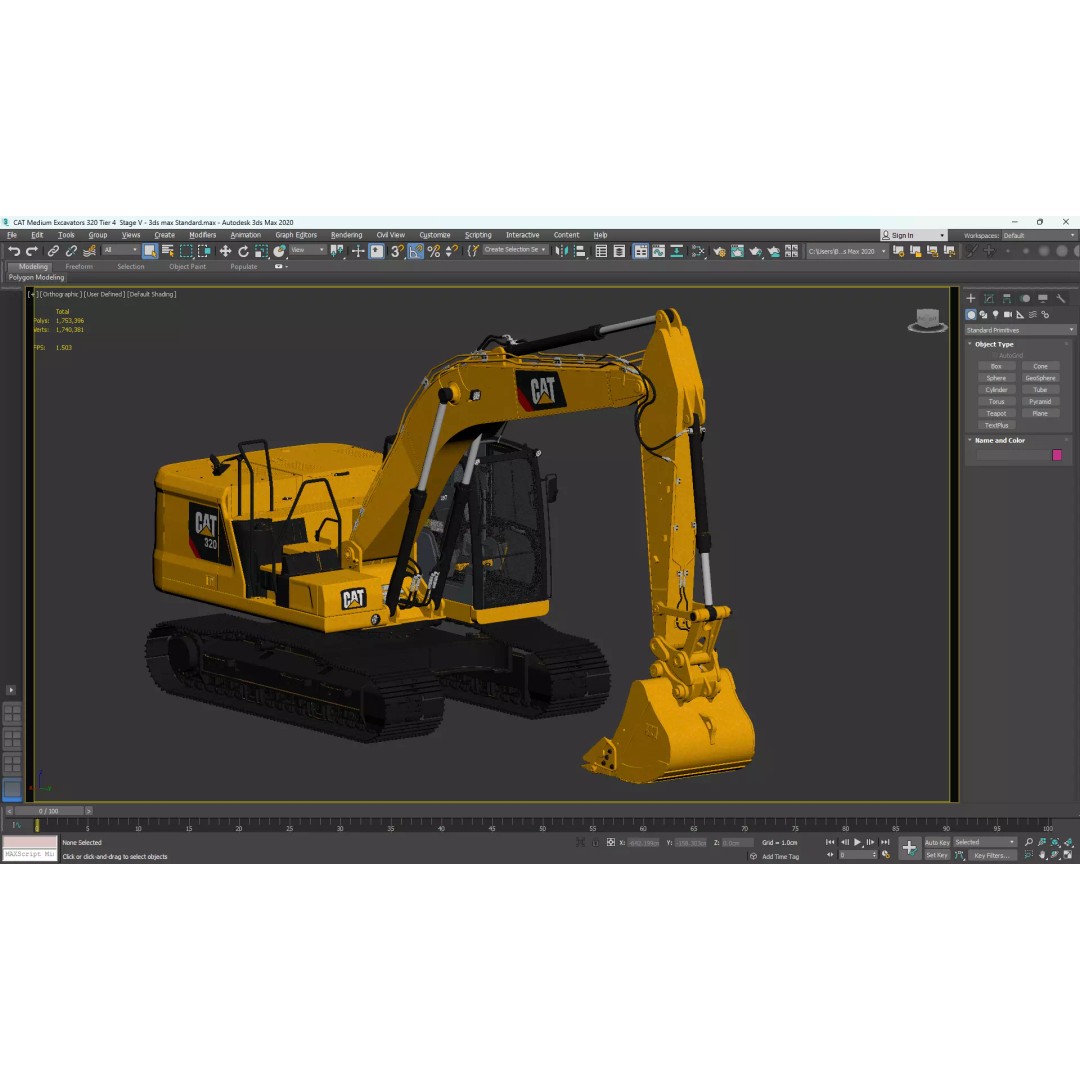This screenshot has height=1080, width=1080.
Task: Click the Bind to Space Warp icon
Action: [x=90, y=251]
